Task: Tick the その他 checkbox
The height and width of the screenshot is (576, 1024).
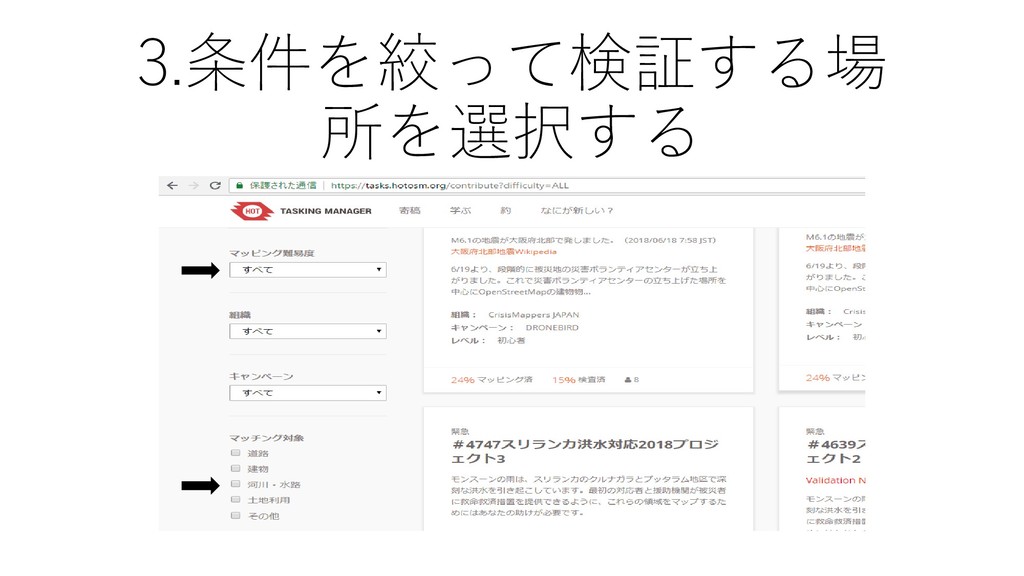Action: click(x=235, y=515)
